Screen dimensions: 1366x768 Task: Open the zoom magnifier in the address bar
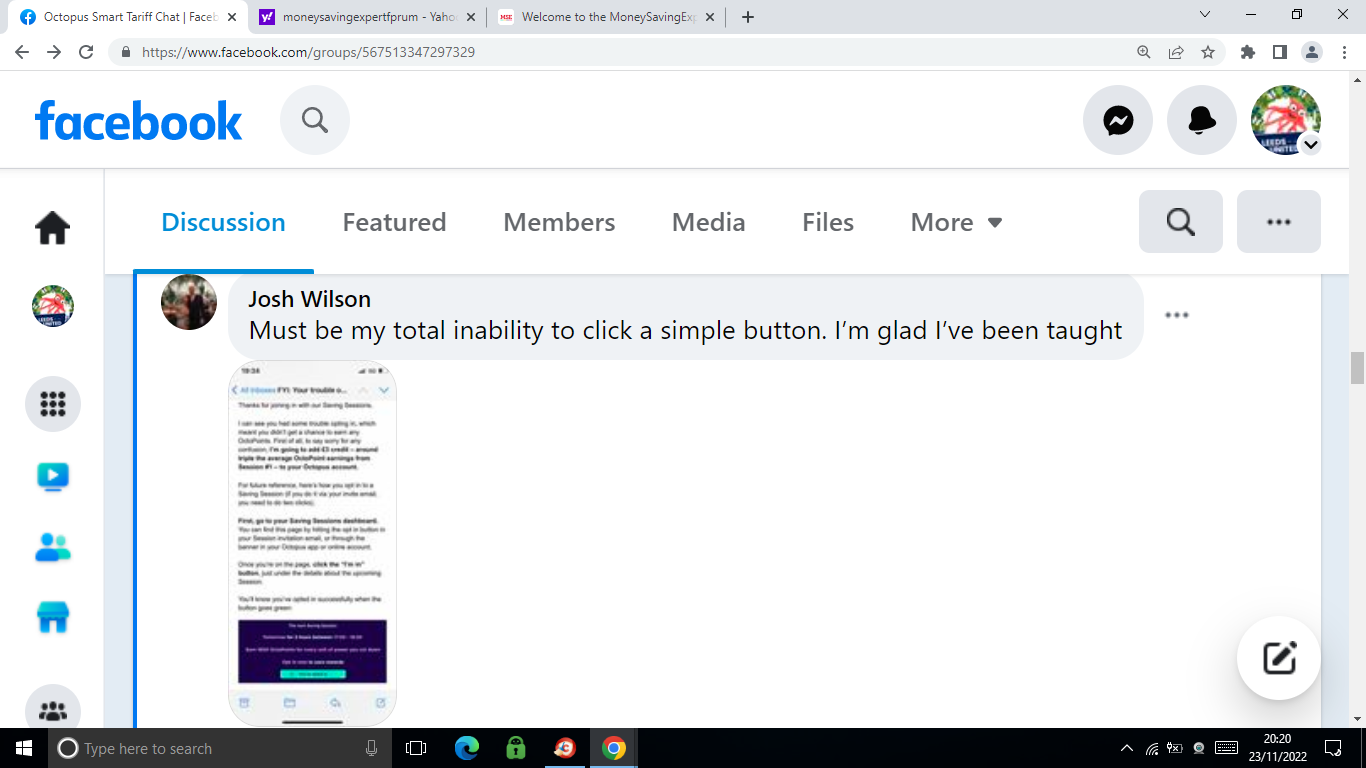point(1144,52)
